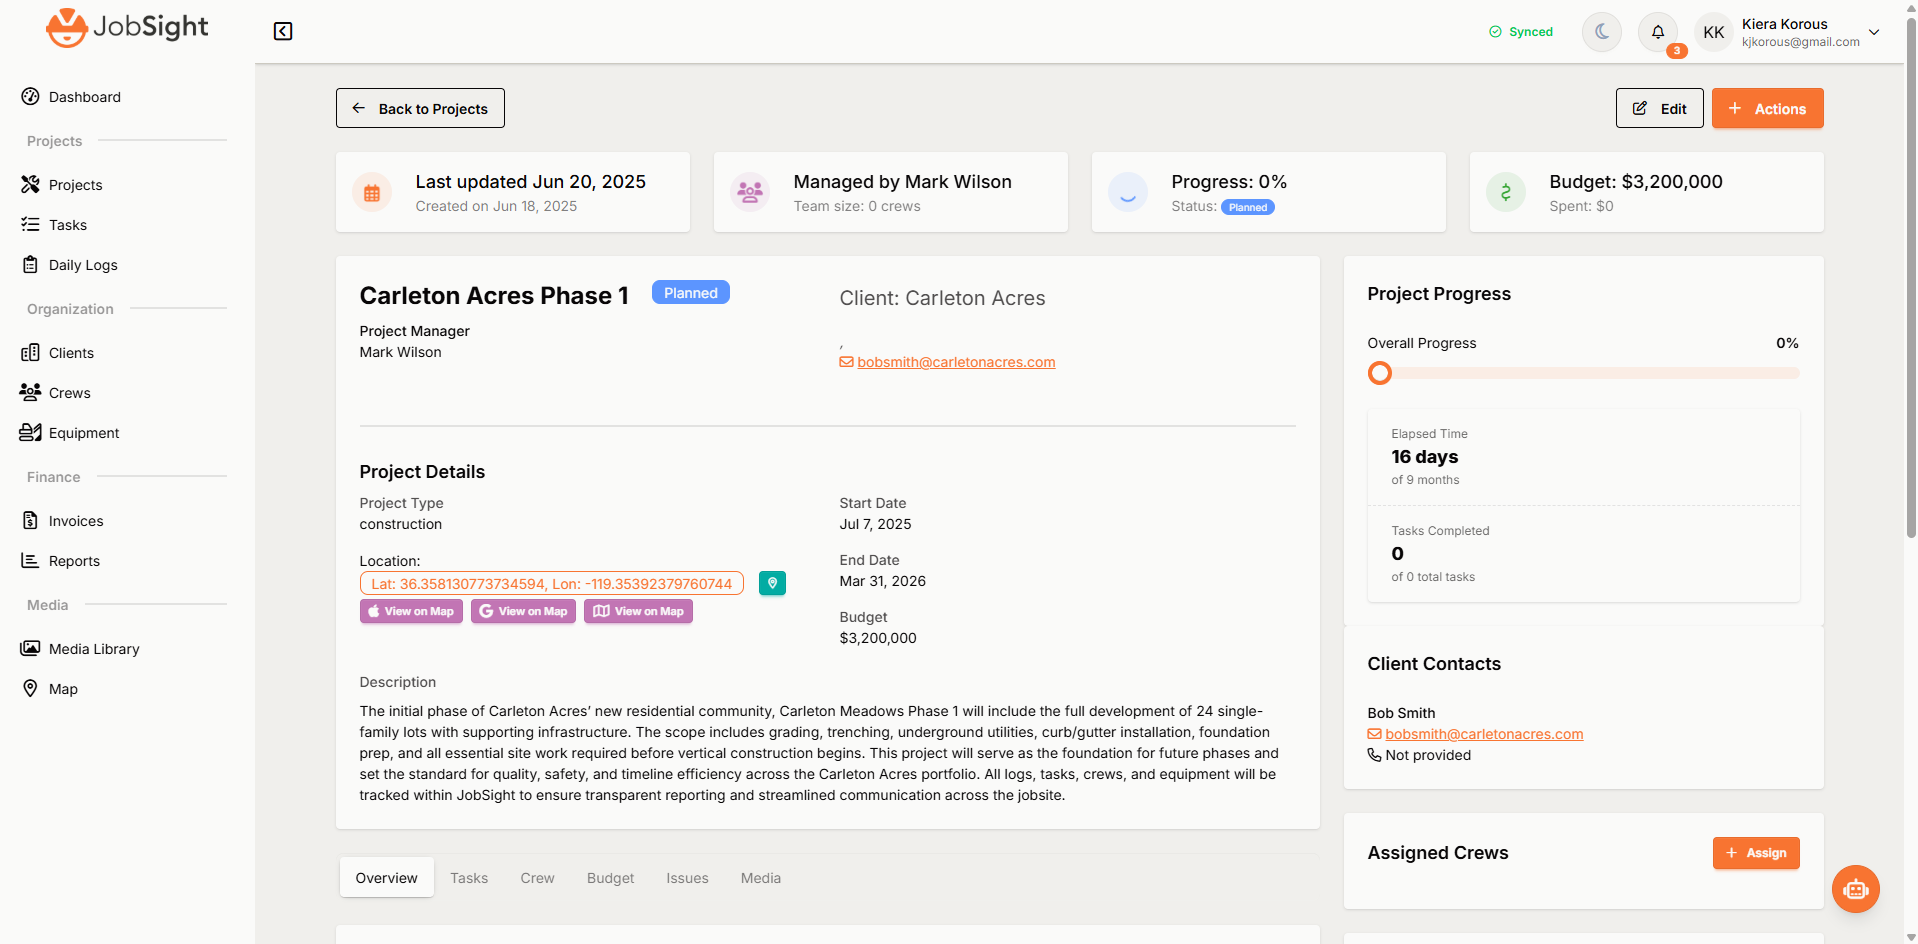Open Daily Logs in sidebar
The width and height of the screenshot is (1918, 944).
[x=69, y=265]
